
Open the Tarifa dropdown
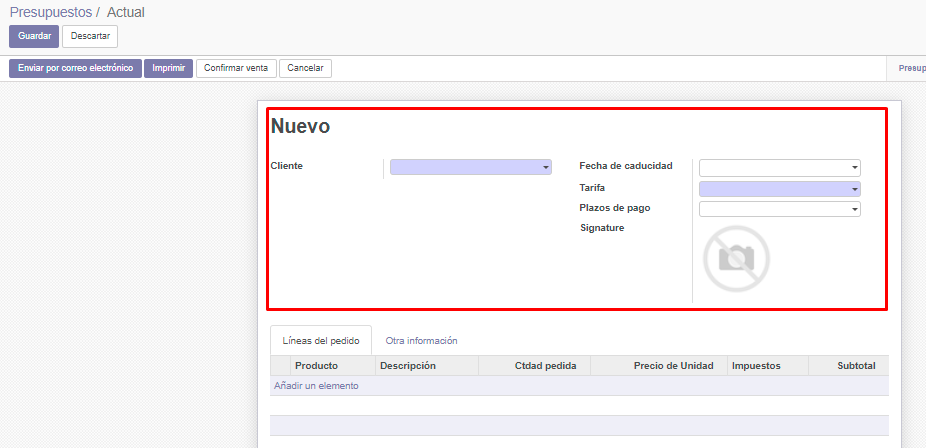[779, 188]
